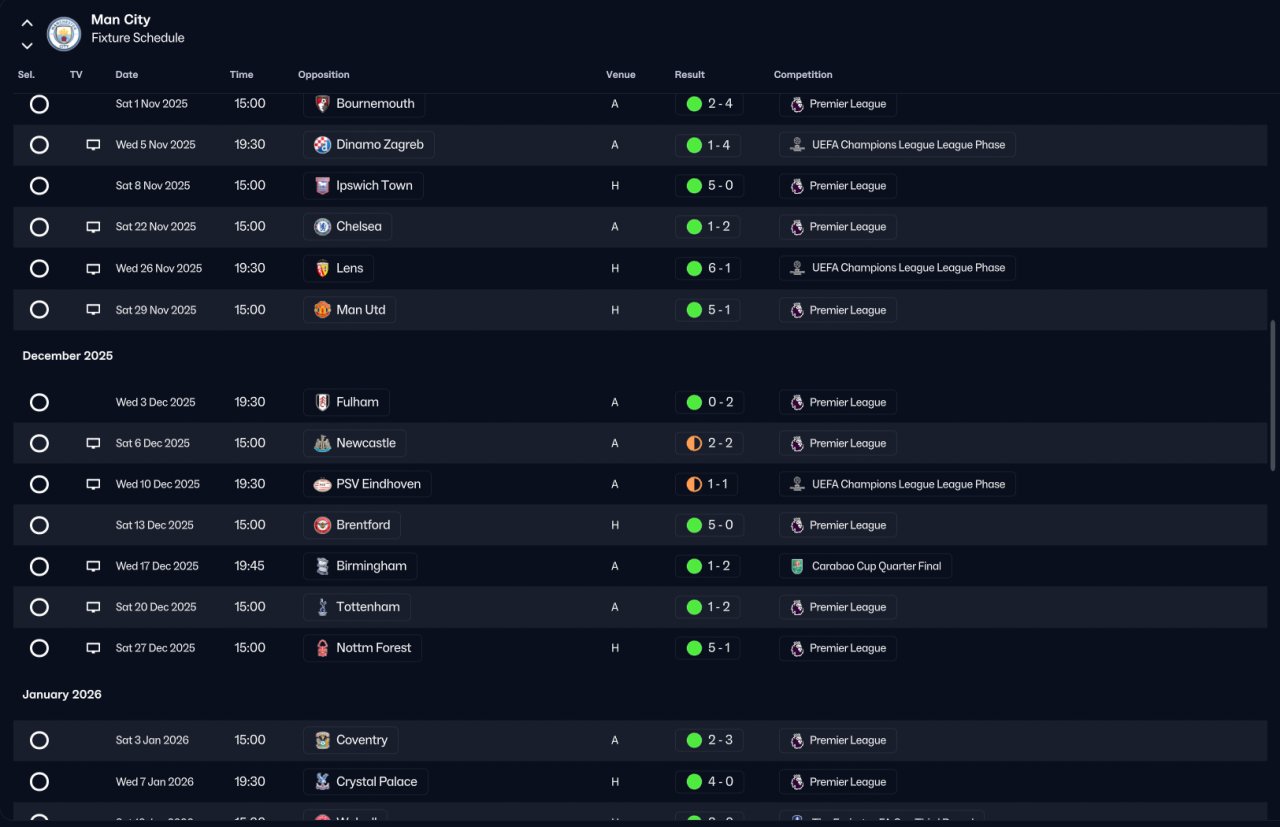Click the TV icon for Dinamo Zagreb match
The height and width of the screenshot is (827, 1280).
pos(93,145)
